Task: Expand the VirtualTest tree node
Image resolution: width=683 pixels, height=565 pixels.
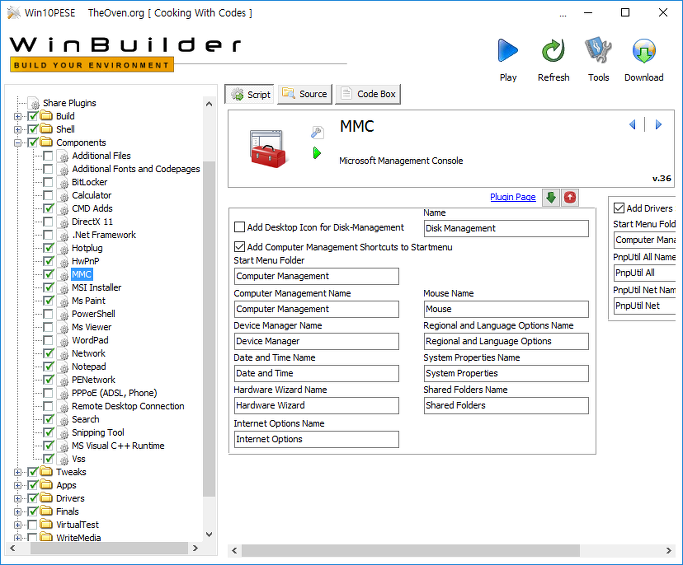Action: (x=18, y=524)
